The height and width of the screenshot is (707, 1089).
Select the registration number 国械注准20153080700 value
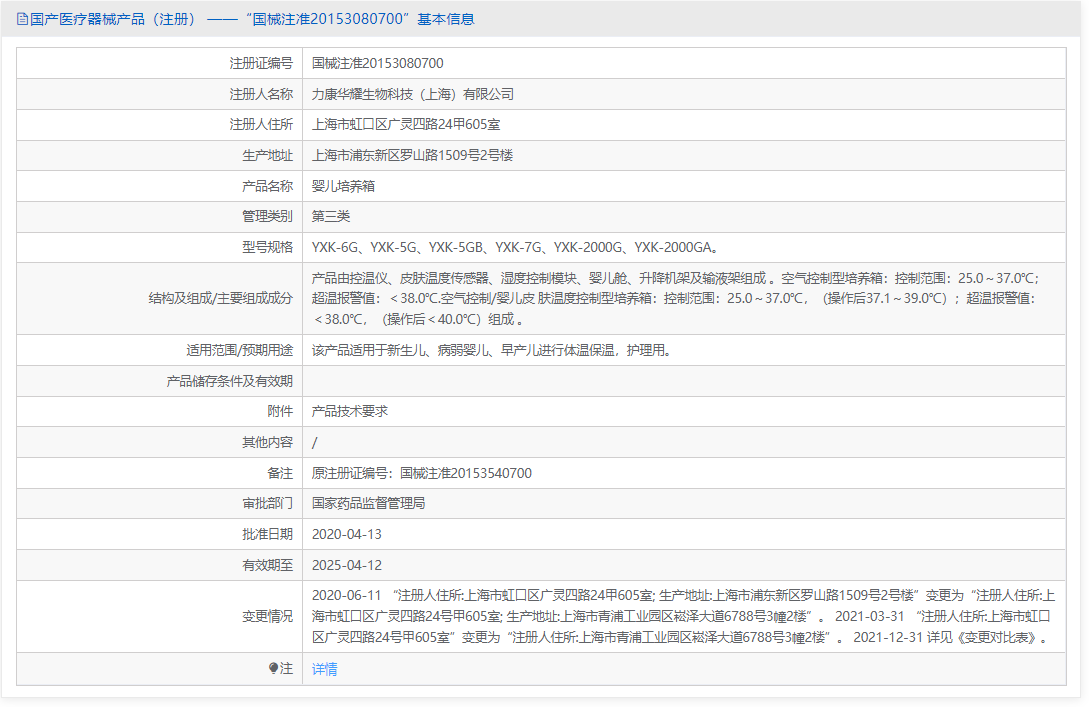pyautogui.click(x=377, y=63)
